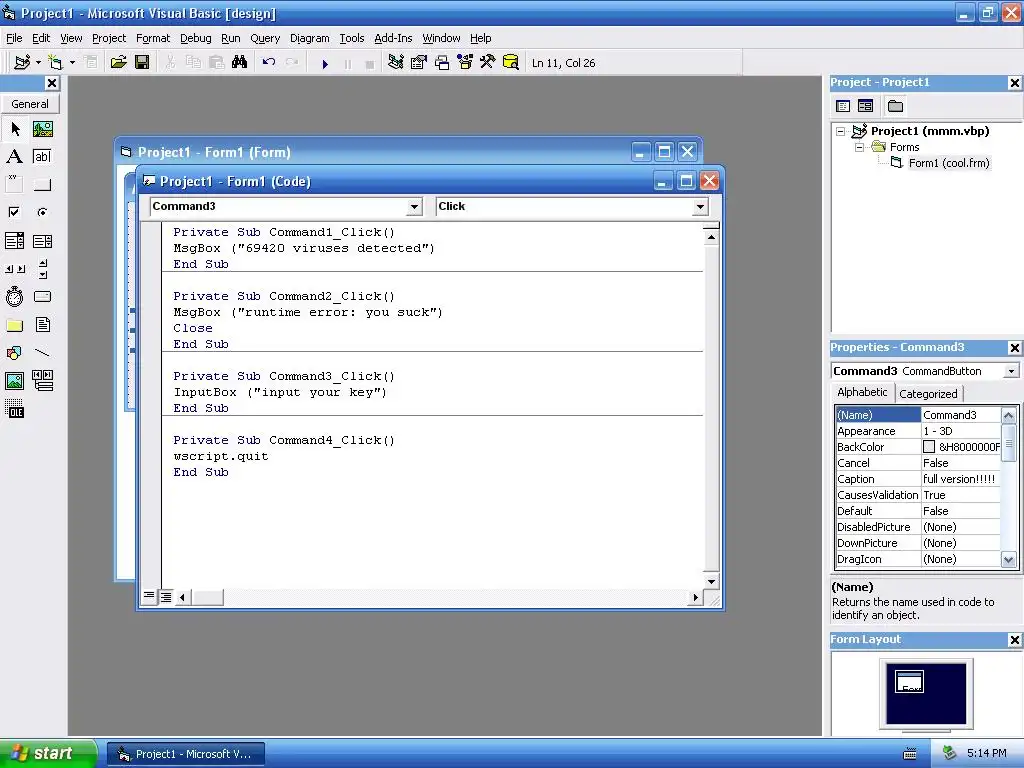Select the VScrollBar tool
The width and height of the screenshot is (1024, 768).
(x=42, y=268)
